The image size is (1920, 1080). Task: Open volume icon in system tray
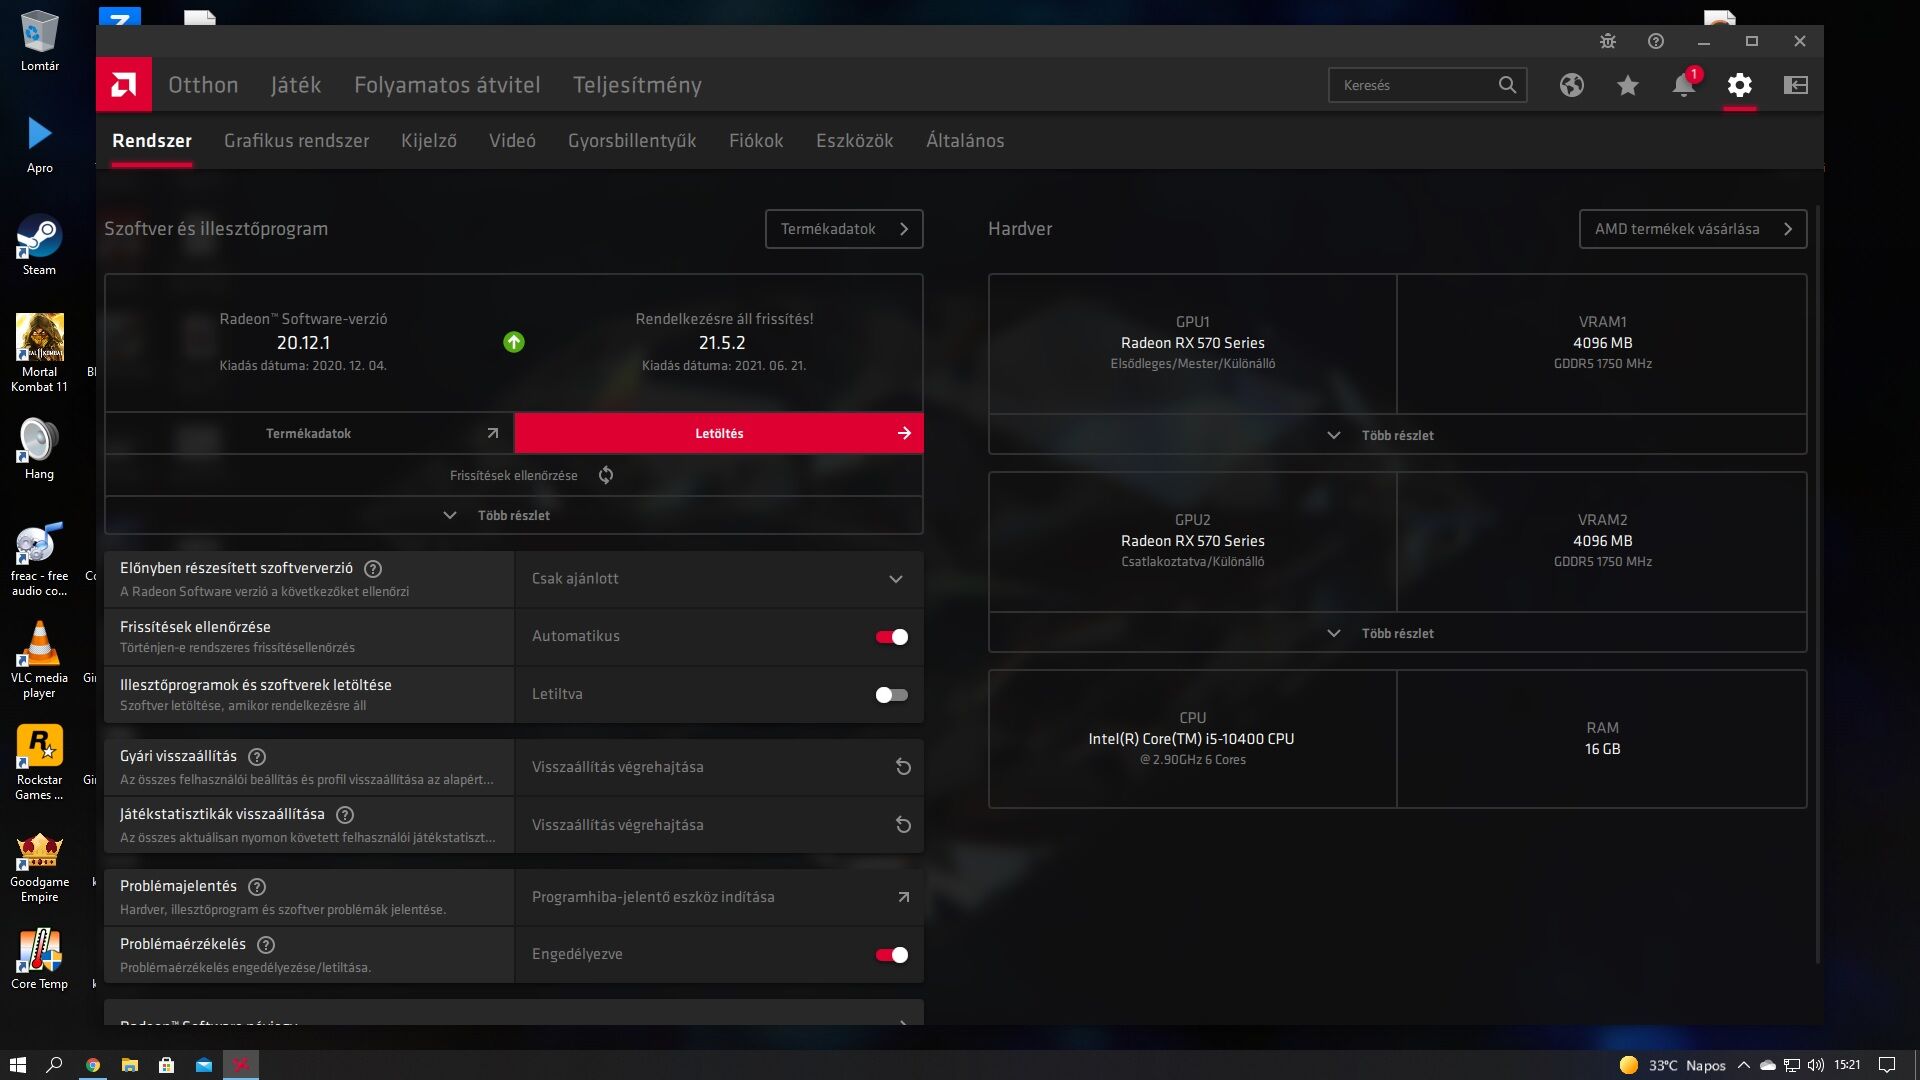1816,1065
